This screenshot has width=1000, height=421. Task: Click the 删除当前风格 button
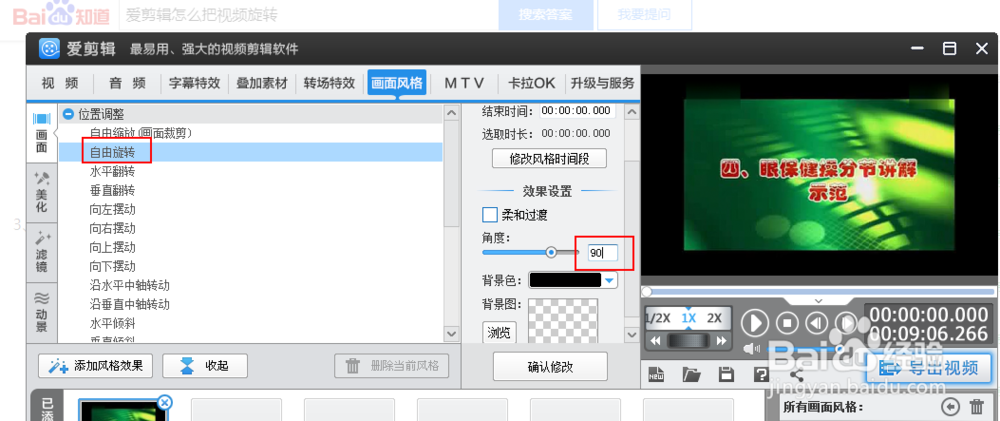392,366
